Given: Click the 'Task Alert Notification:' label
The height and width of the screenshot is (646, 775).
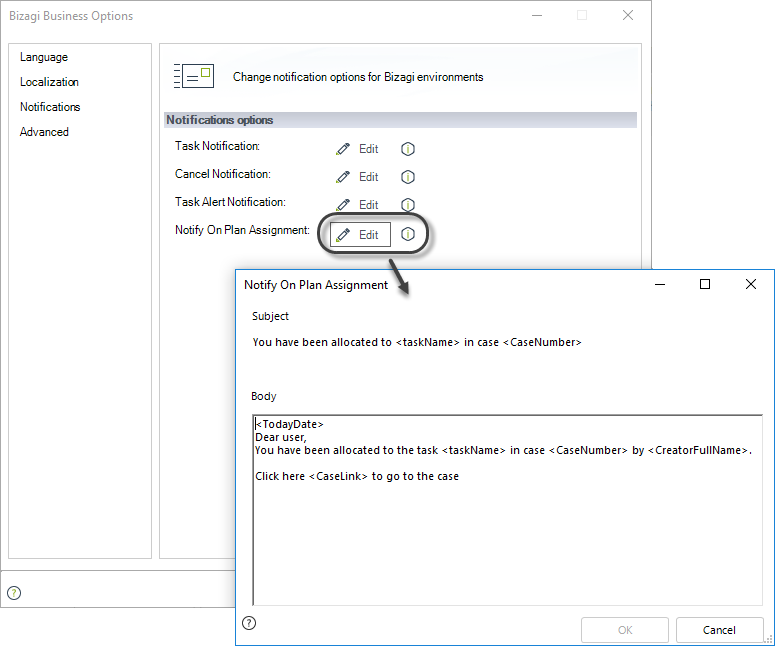Looking at the screenshot, I should tap(230, 202).
